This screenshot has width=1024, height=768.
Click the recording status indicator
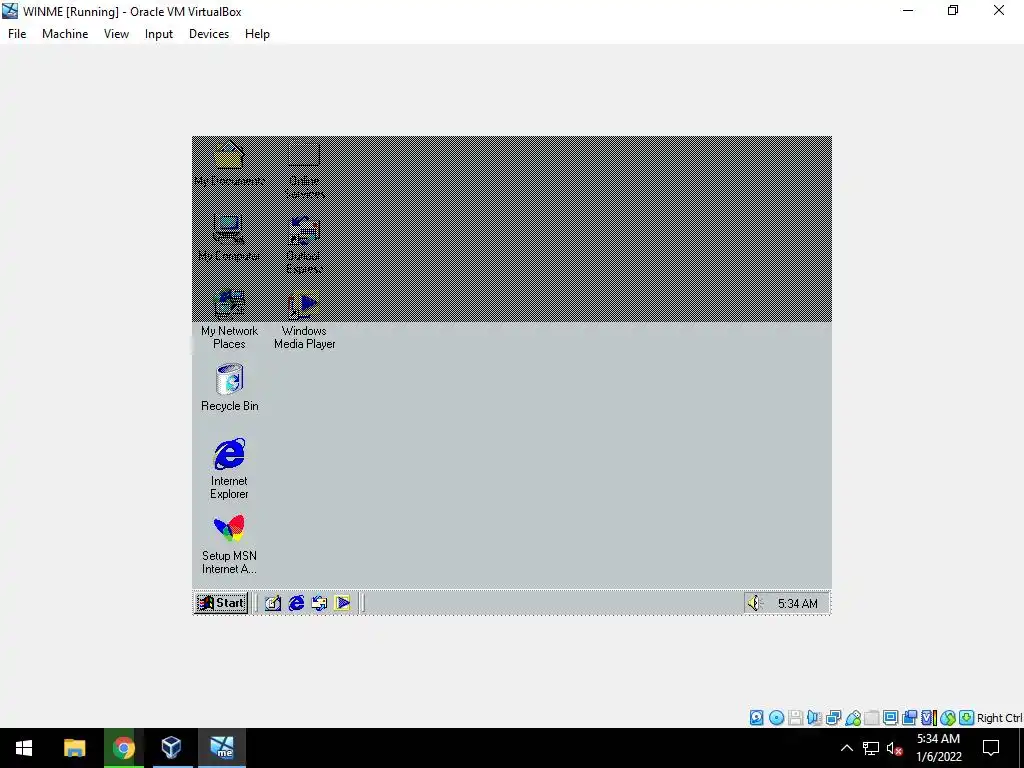click(x=909, y=718)
